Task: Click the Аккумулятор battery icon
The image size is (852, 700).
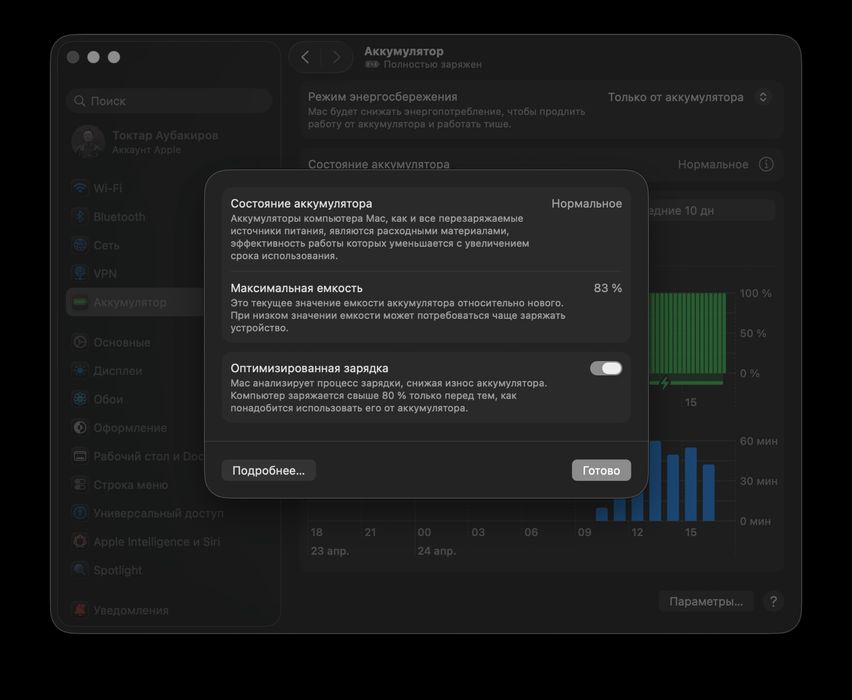Action: (80, 302)
